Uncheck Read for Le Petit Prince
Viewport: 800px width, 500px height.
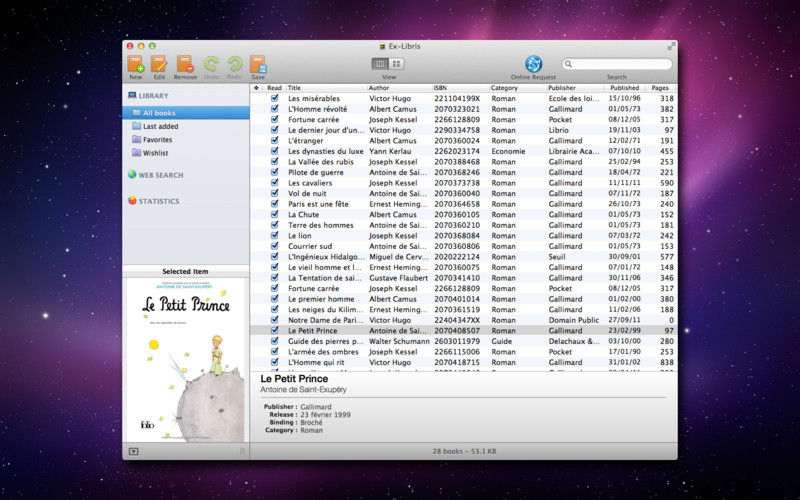[274, 330]
